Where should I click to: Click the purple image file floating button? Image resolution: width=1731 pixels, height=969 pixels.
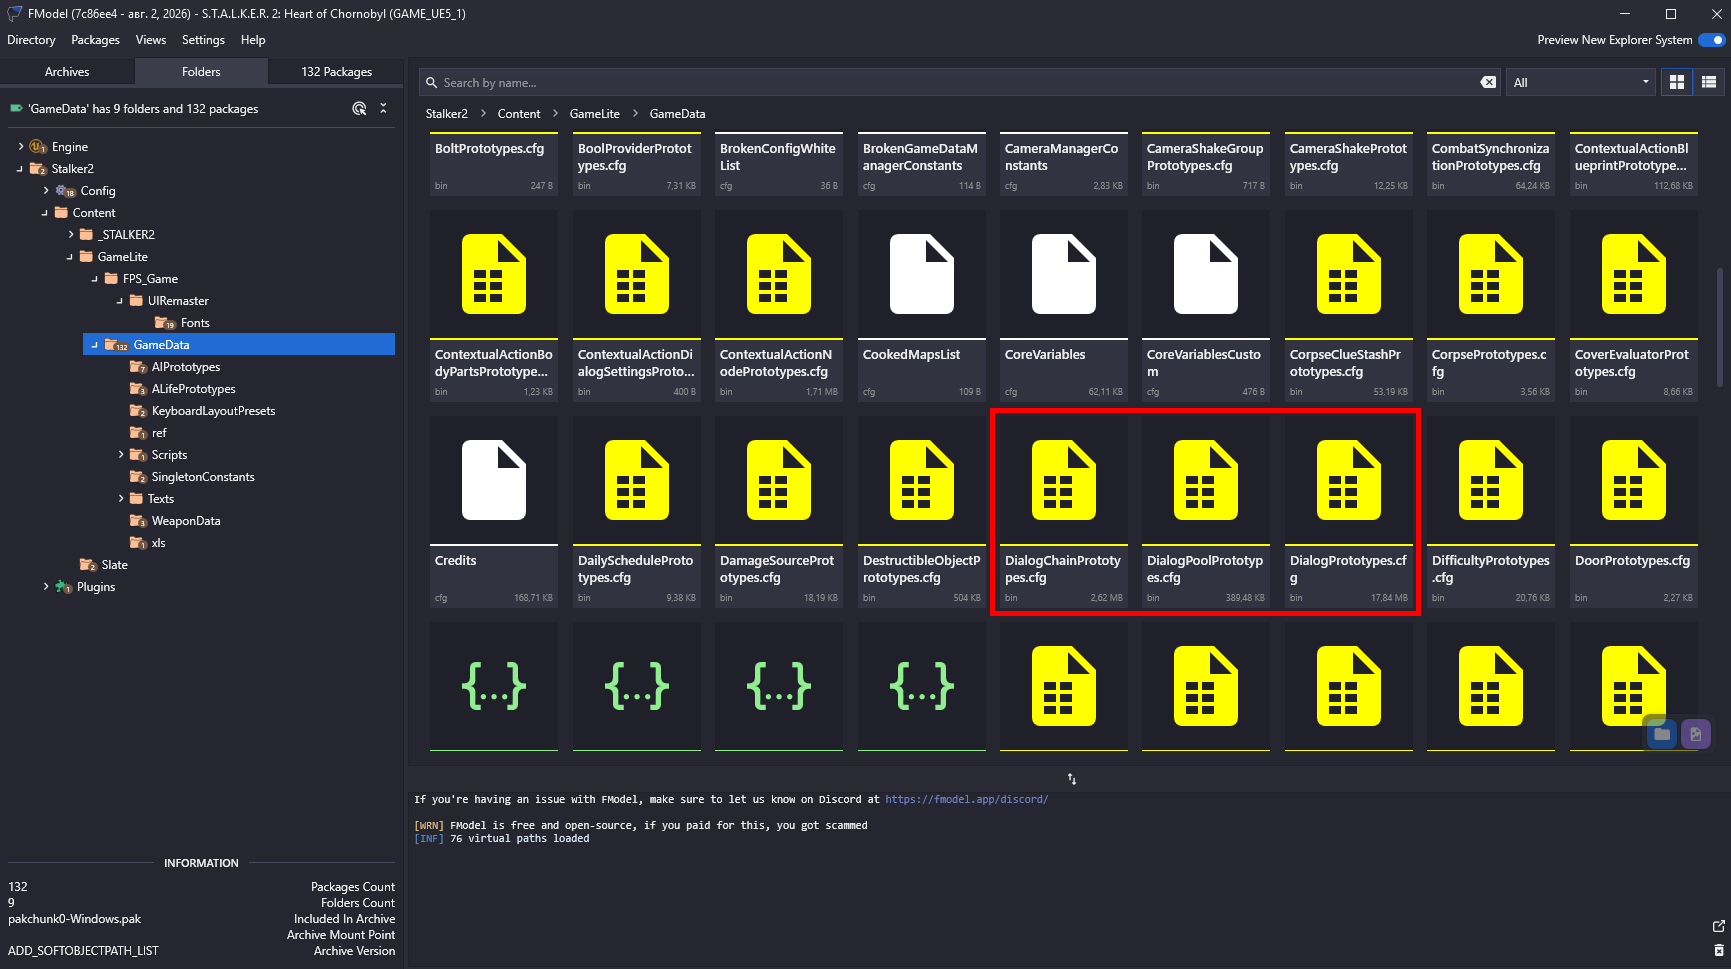click(x=1696, y=734)
